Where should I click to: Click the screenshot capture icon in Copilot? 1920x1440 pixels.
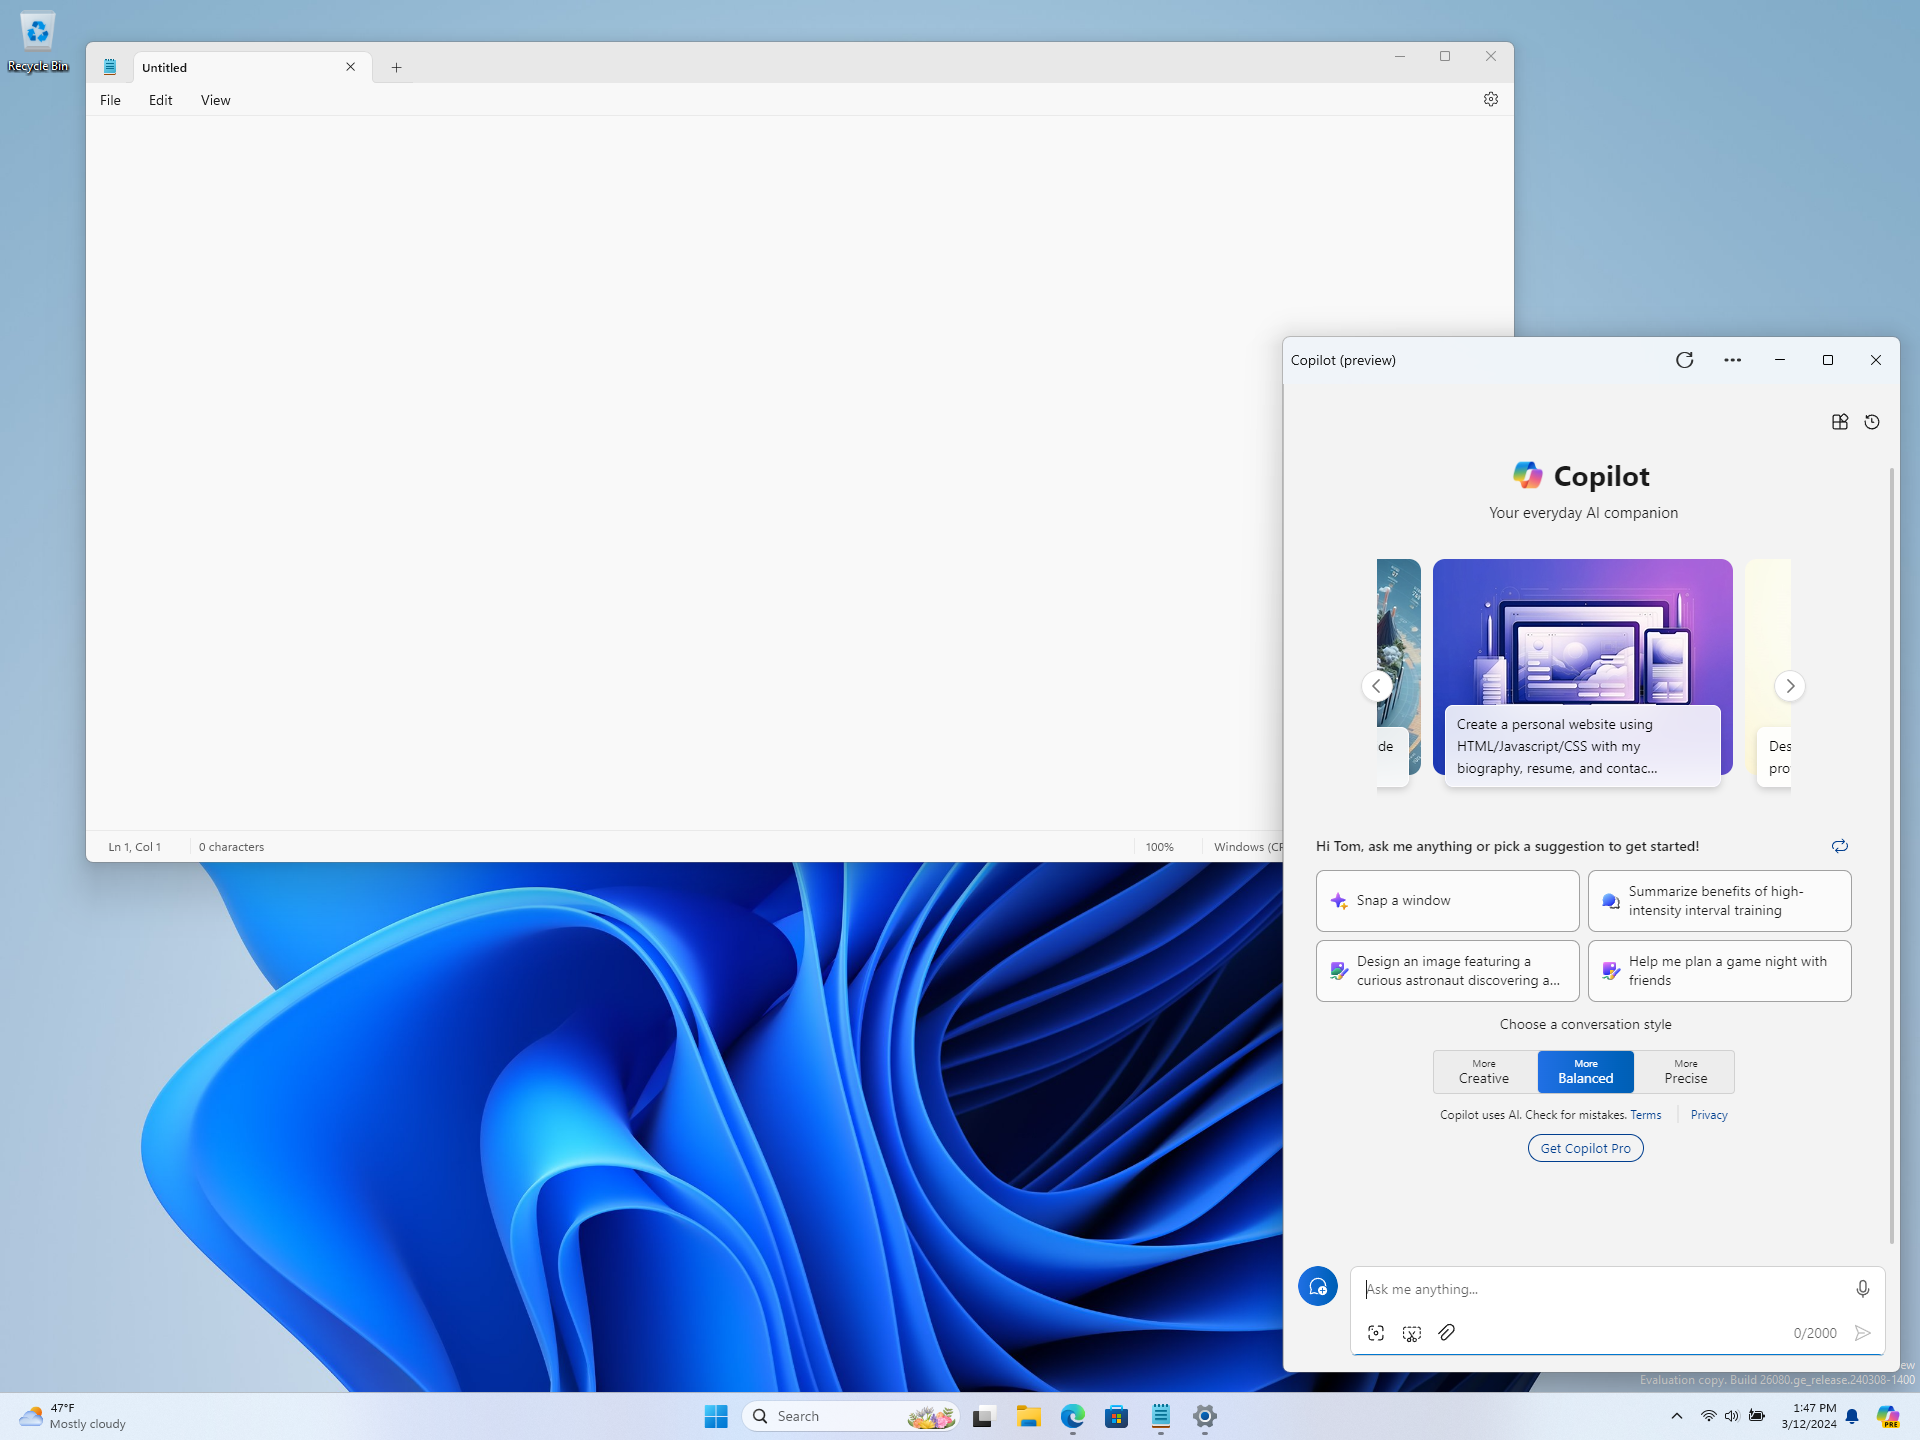click(1374, 1333)
